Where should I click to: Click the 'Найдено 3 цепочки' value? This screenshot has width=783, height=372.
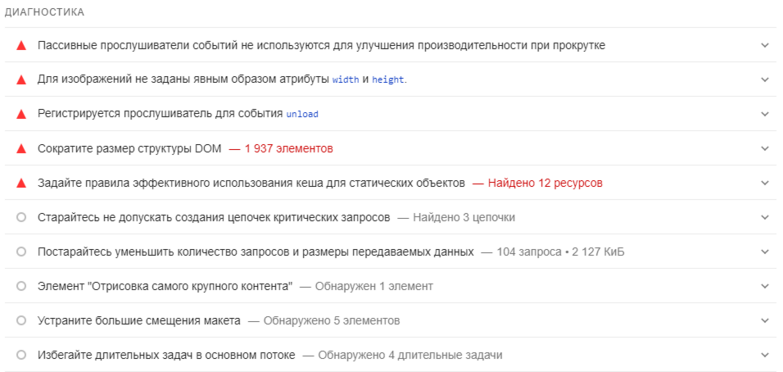tap(464, 218)
